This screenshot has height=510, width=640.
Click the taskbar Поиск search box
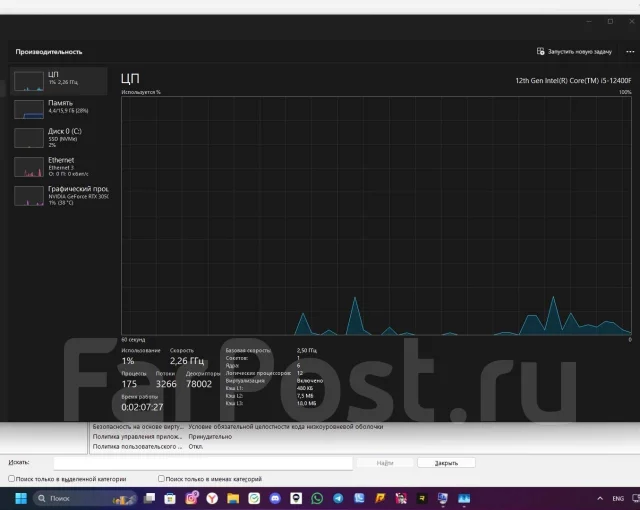(85, 498)
